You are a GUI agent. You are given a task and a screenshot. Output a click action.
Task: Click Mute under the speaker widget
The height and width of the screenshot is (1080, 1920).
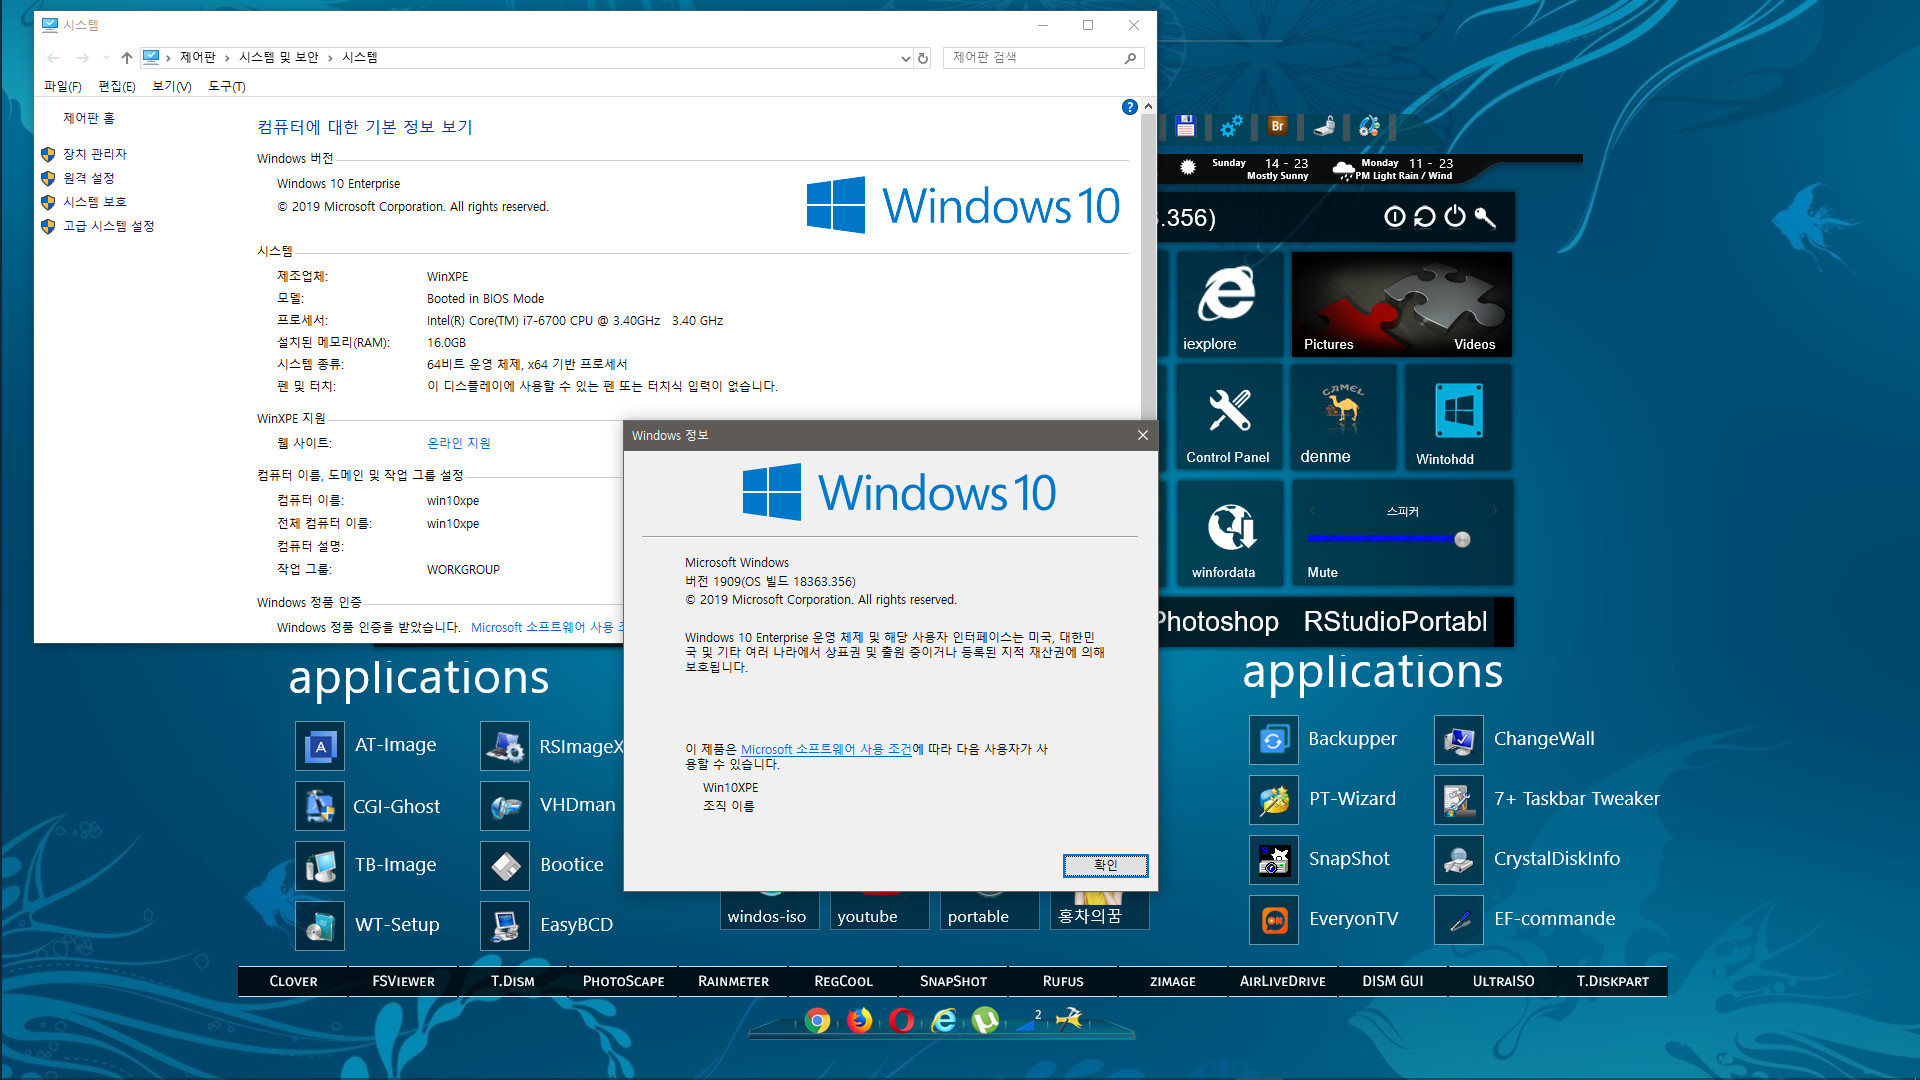(x=1322, y=572)
